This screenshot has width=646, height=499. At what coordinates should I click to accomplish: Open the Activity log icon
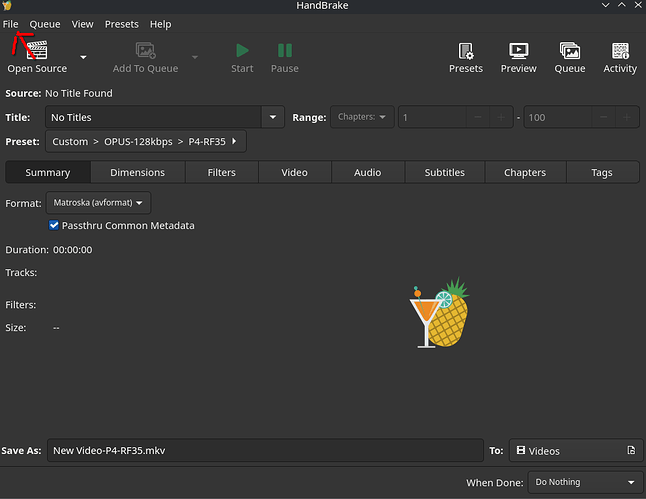[620, 51]
